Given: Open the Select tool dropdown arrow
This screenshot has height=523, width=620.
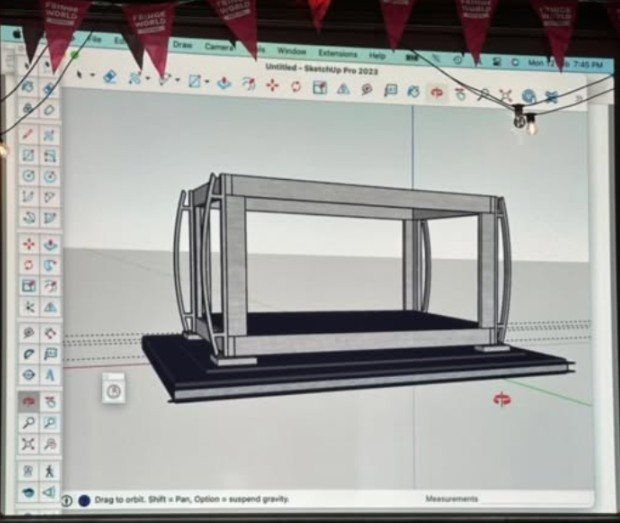Looking at the screenshot, I should pyautogui.click(x=93, y=74).
